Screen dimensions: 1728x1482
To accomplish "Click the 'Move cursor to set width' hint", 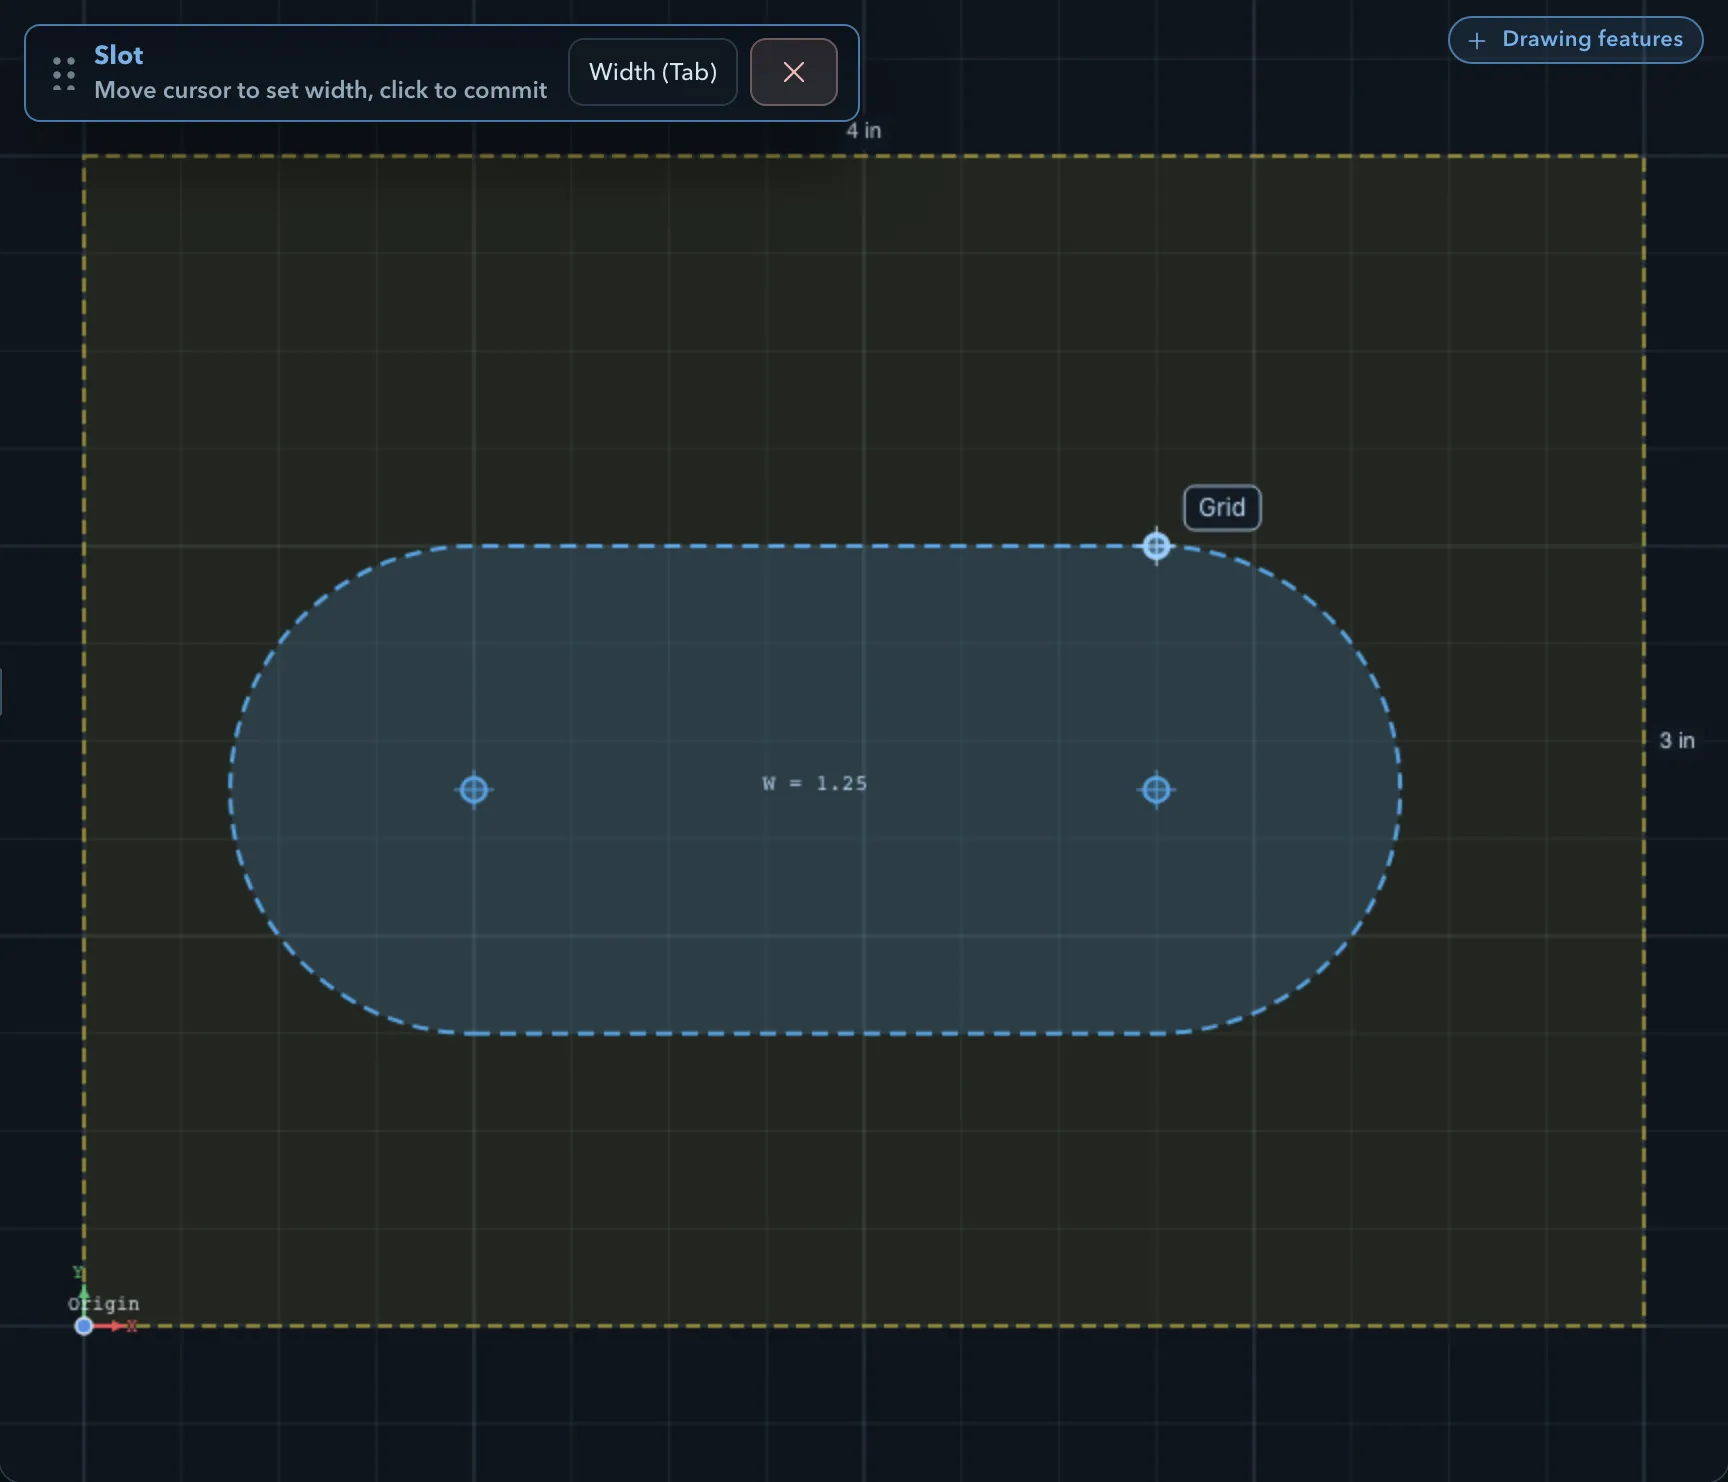I will coord(321,90).
